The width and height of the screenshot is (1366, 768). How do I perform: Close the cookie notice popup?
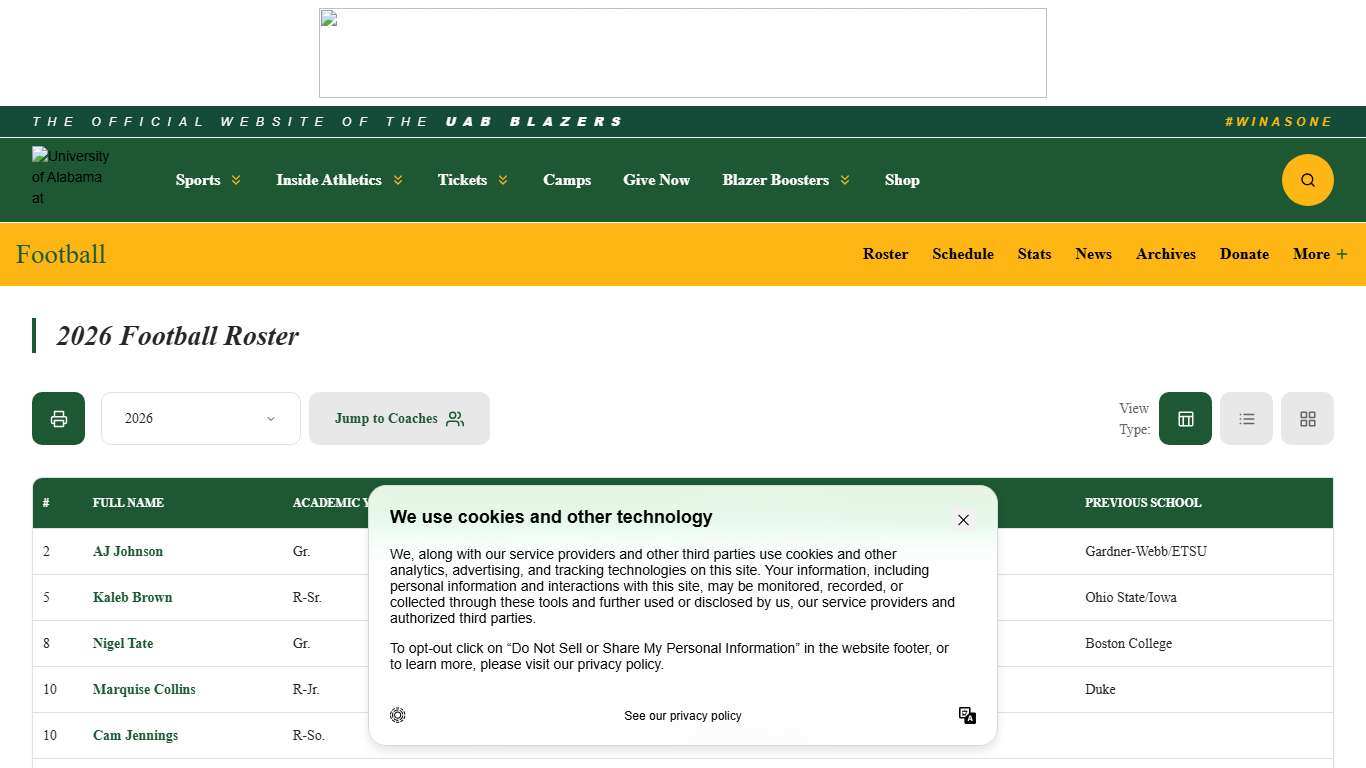pos(963,520)
